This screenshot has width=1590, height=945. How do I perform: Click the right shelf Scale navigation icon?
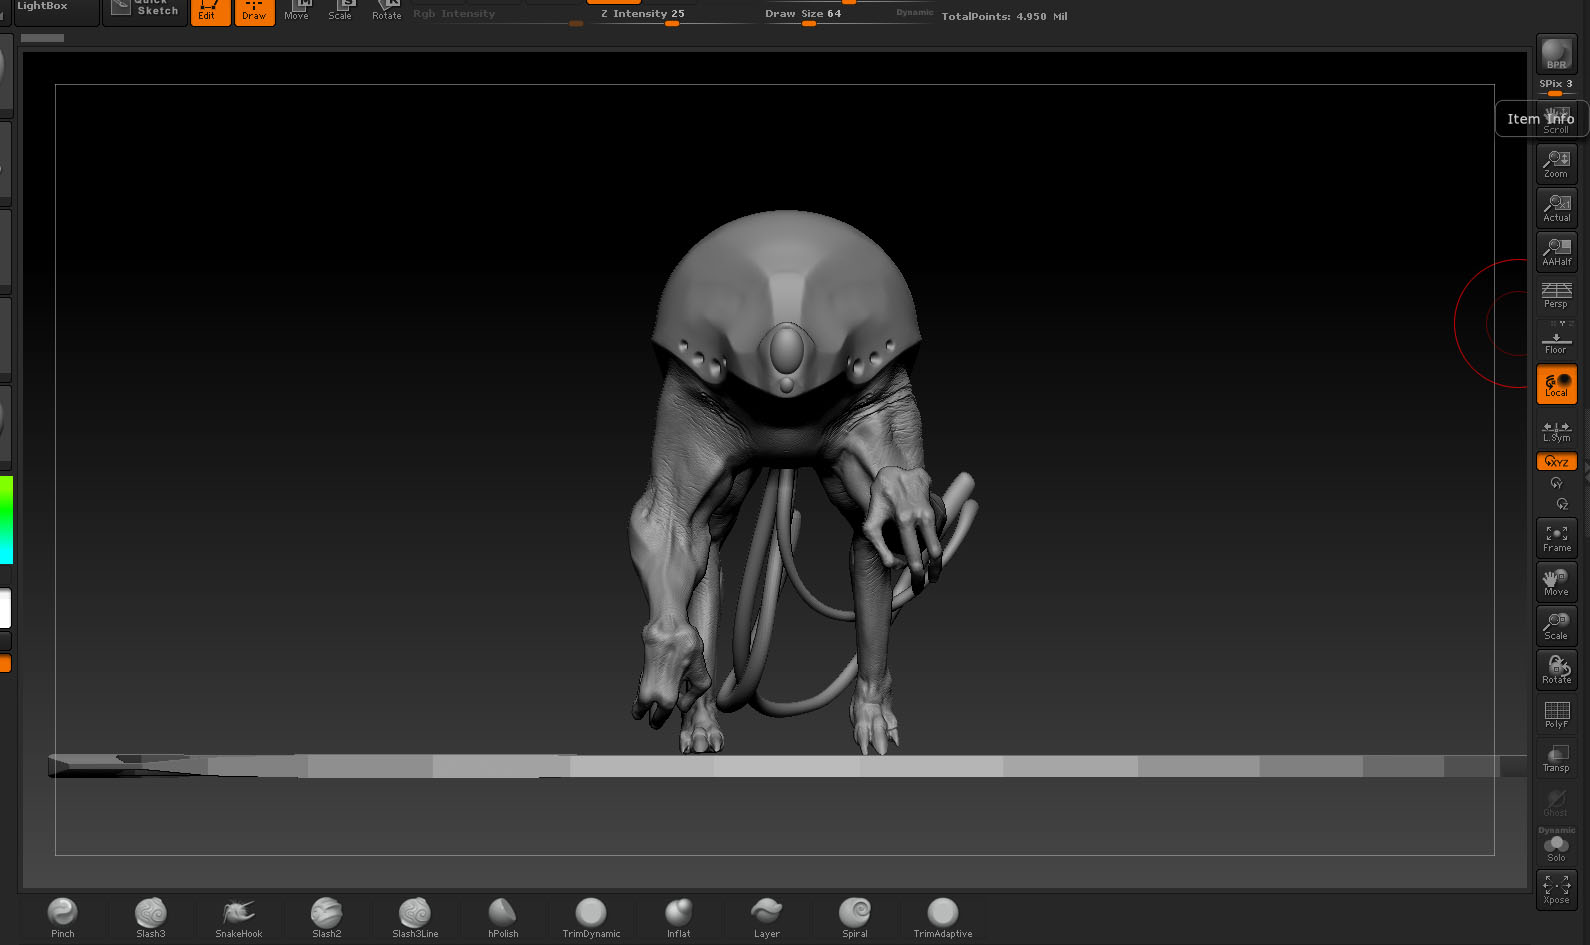(1556, 627)
